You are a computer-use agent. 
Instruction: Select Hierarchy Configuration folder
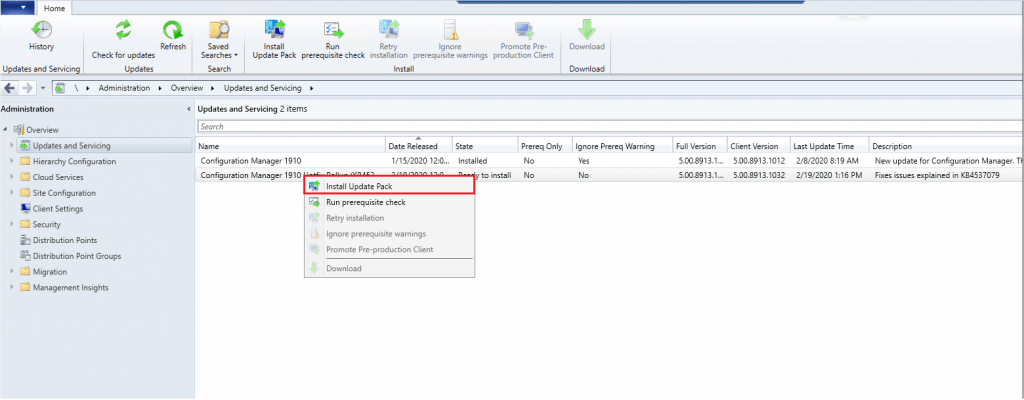(x=74, y=161)
